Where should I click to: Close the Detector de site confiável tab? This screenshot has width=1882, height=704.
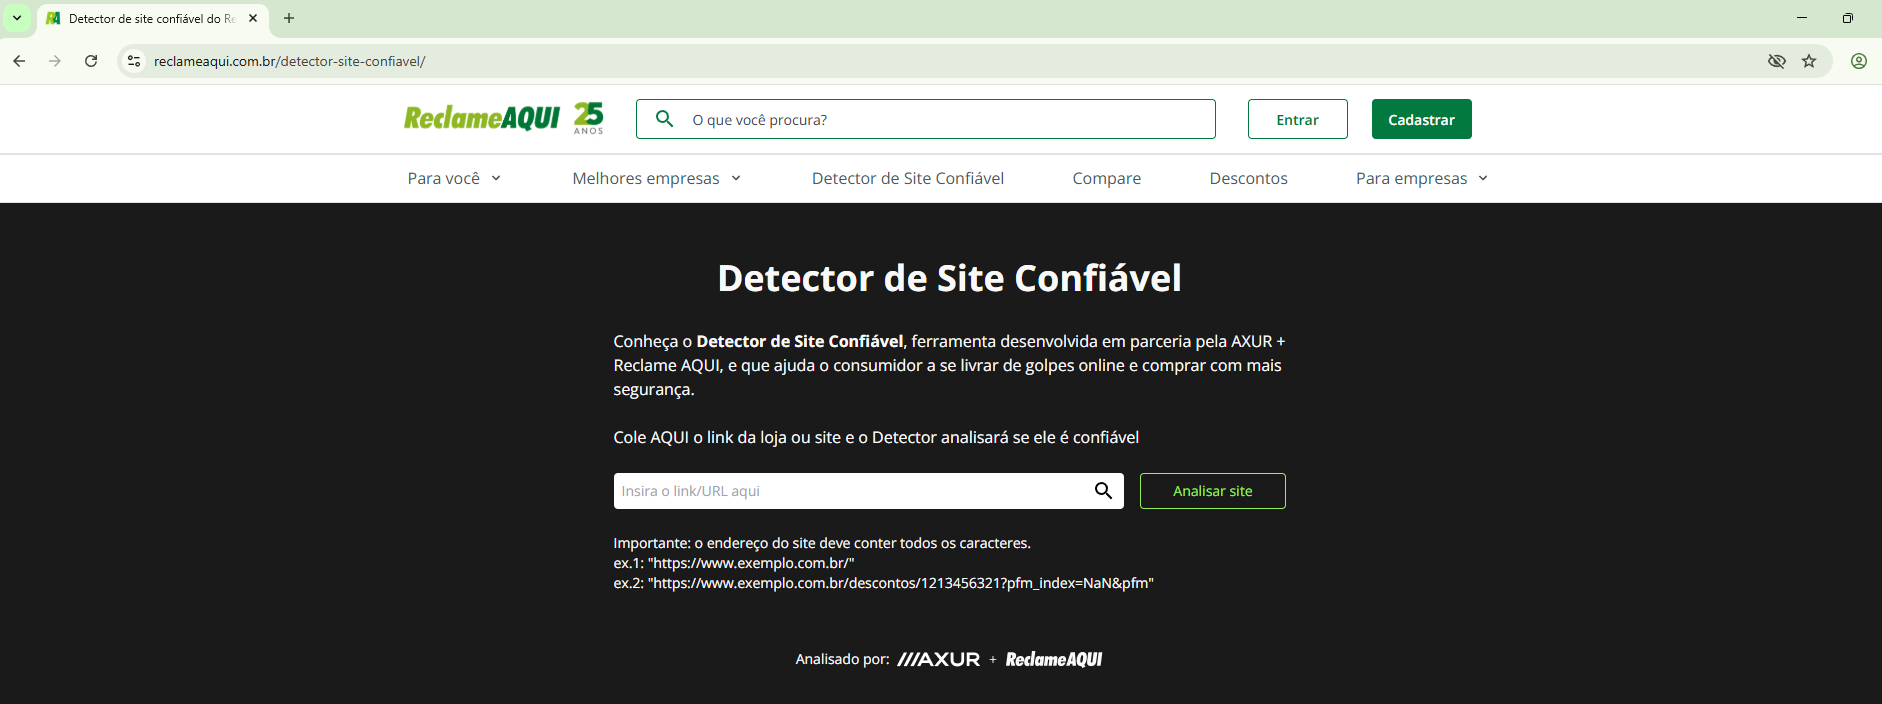[253, 18]
